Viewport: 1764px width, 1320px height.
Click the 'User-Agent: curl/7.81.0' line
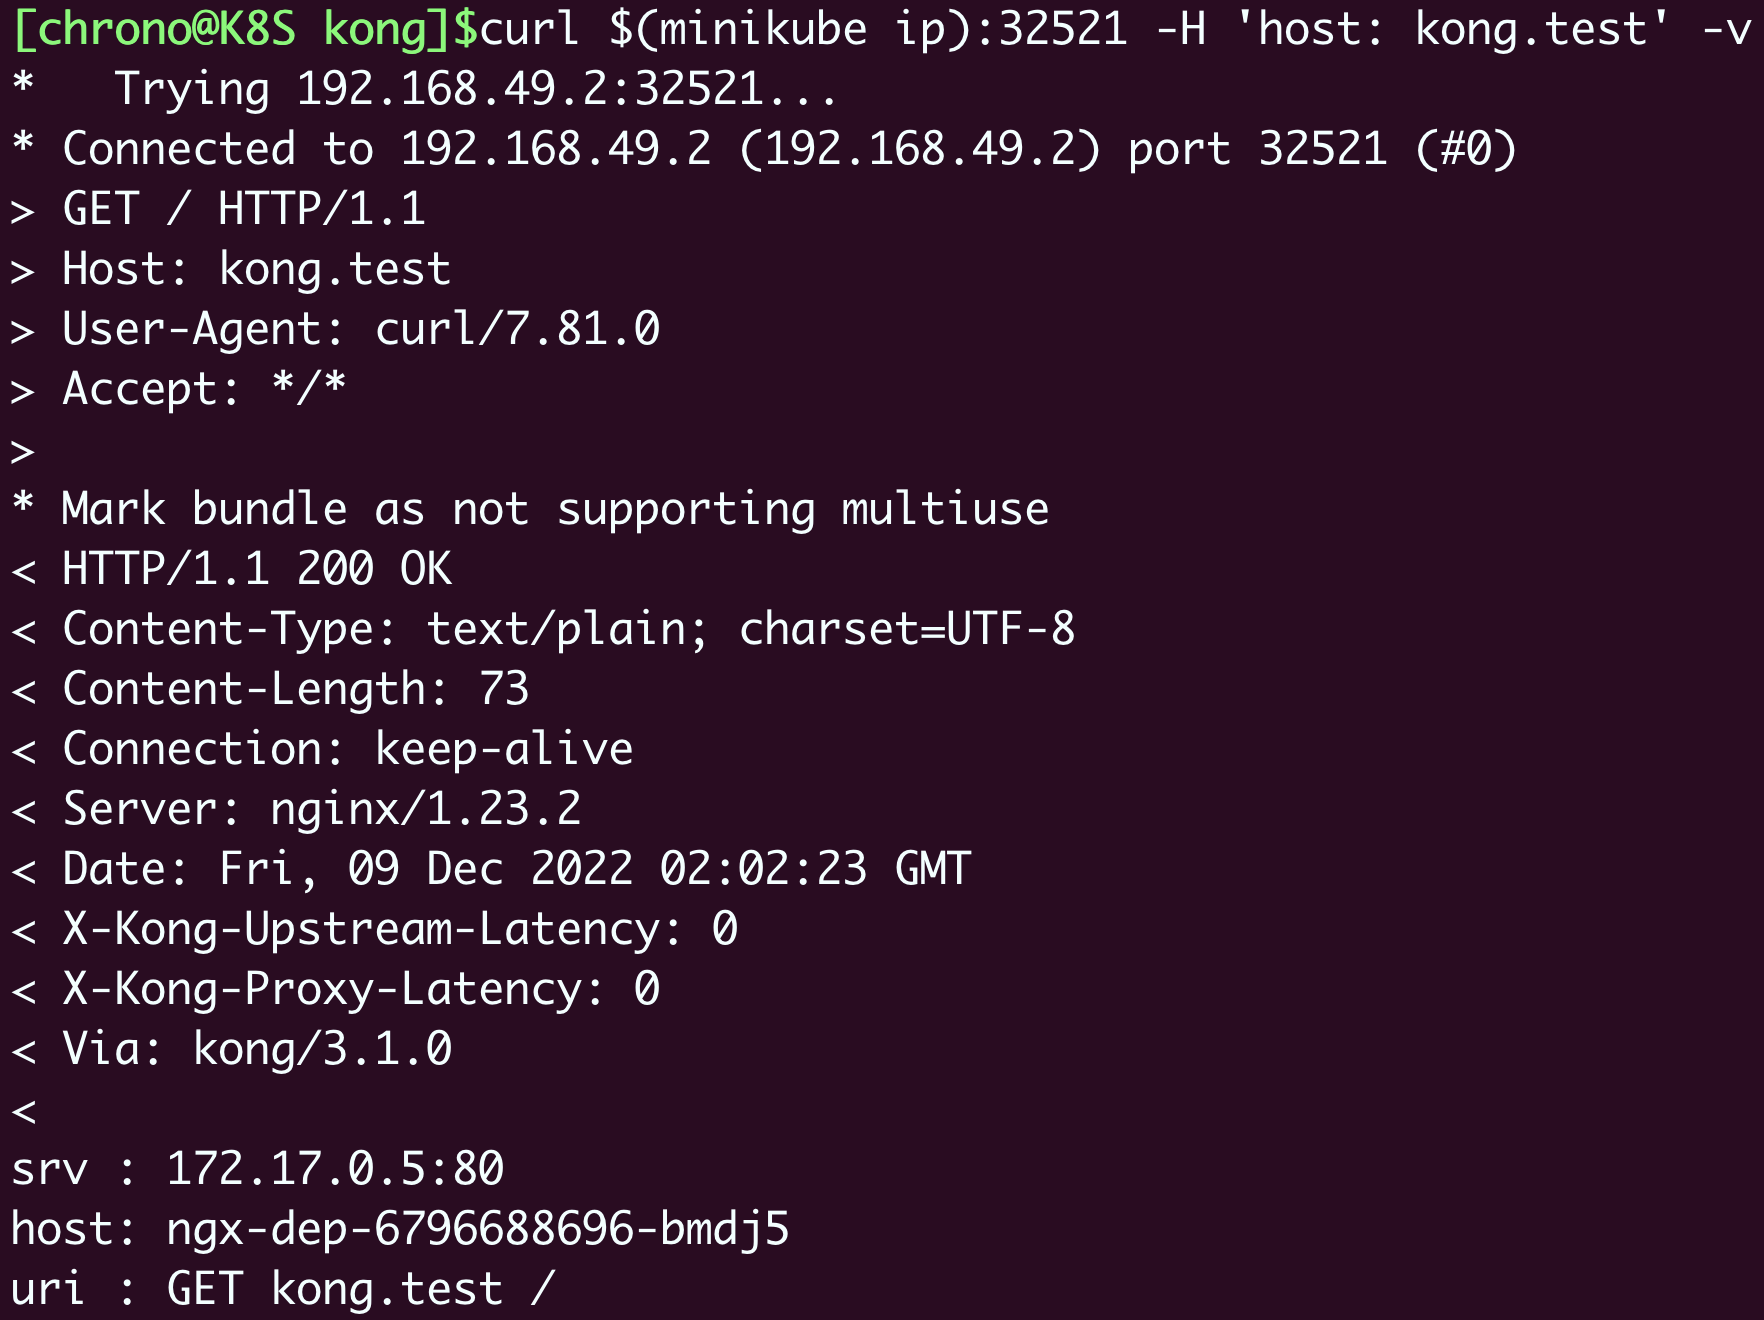pos(361,330)
